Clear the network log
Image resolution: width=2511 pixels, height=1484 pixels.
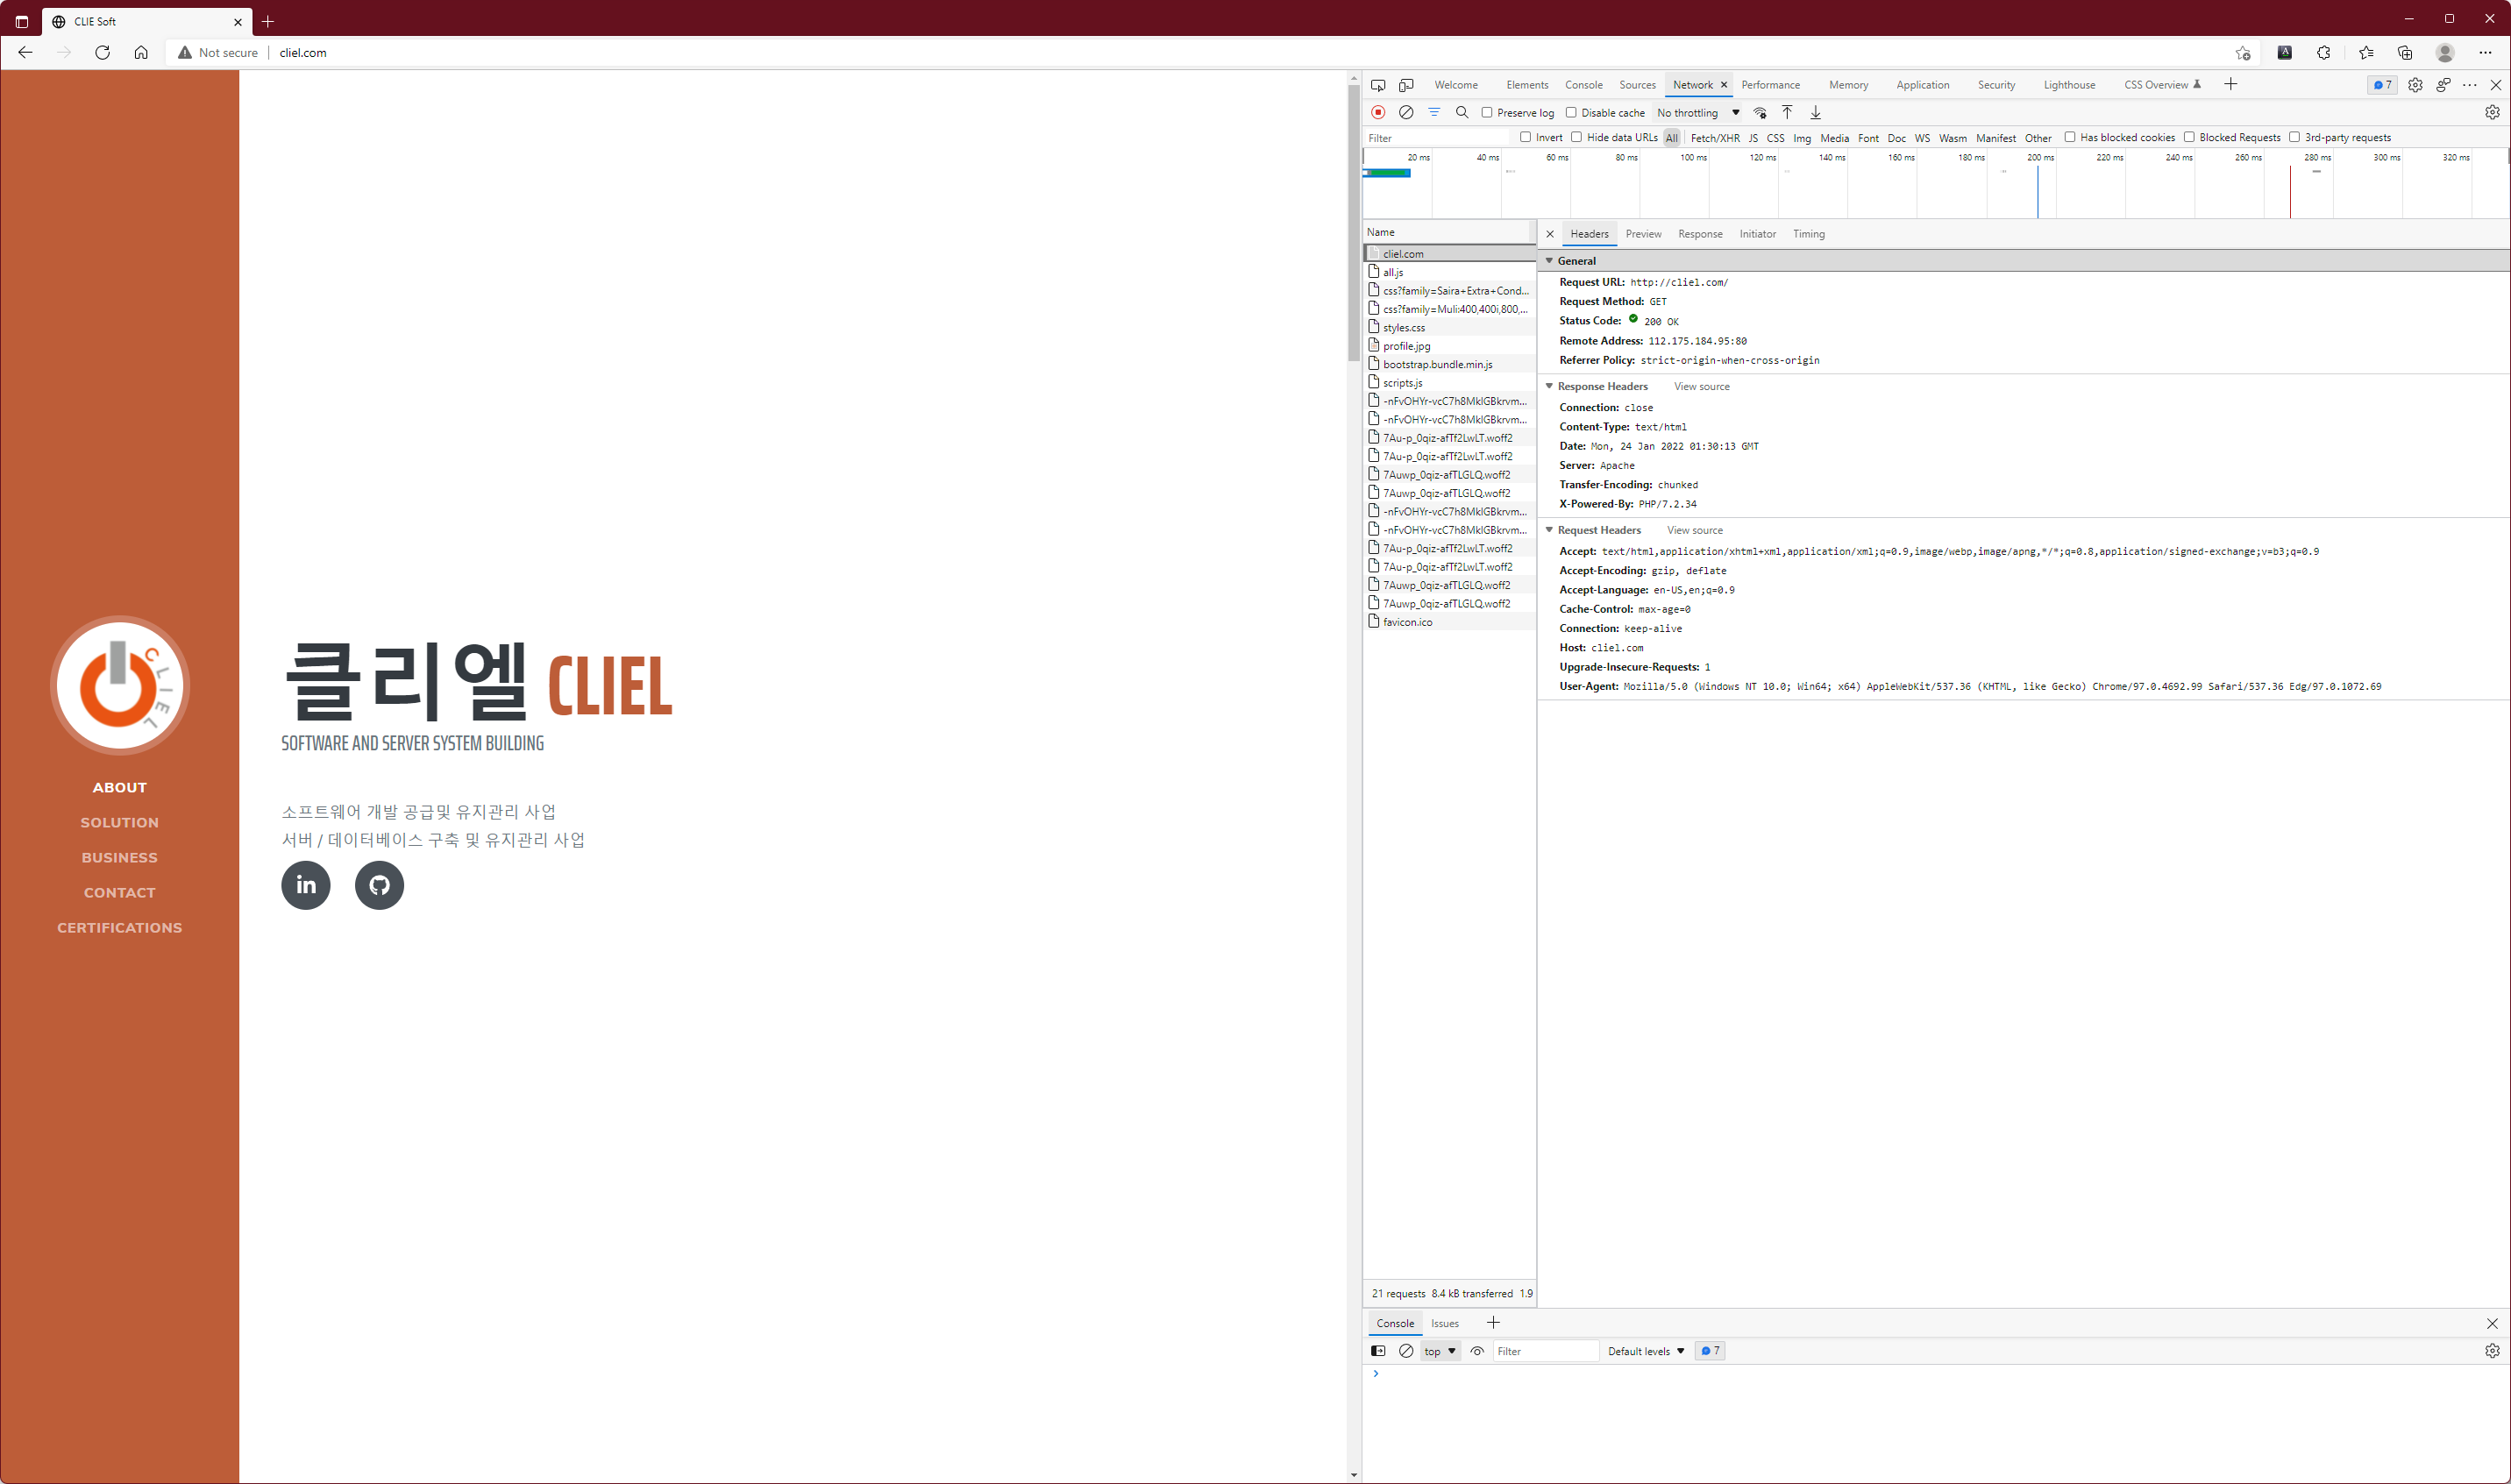click(x=1406, y=112)
